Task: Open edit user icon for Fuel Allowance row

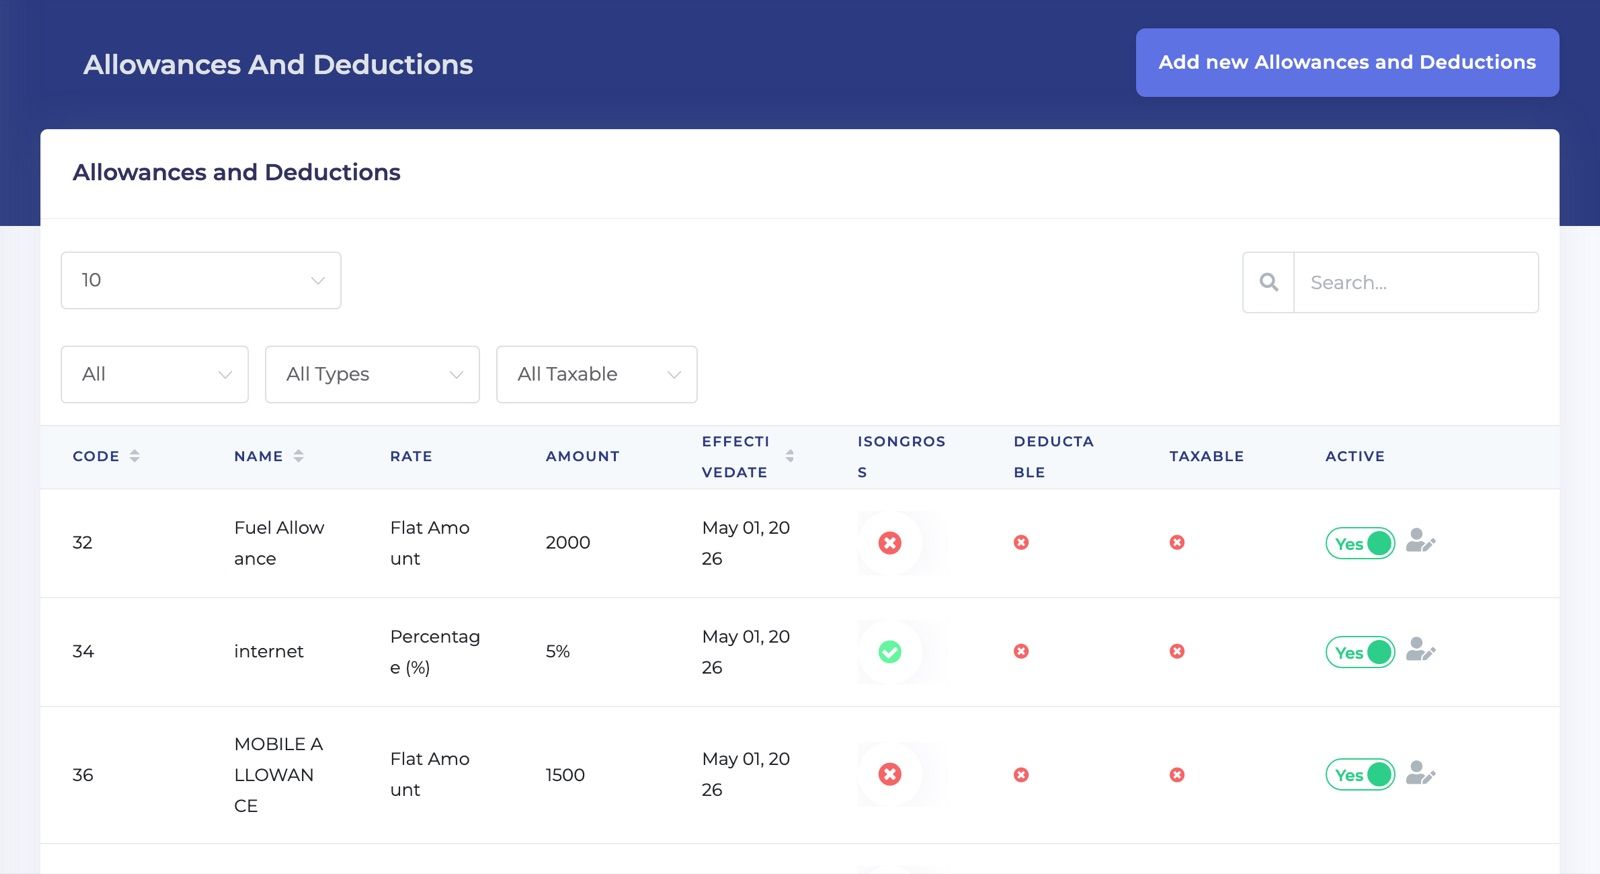Action: click(1420, 541)
